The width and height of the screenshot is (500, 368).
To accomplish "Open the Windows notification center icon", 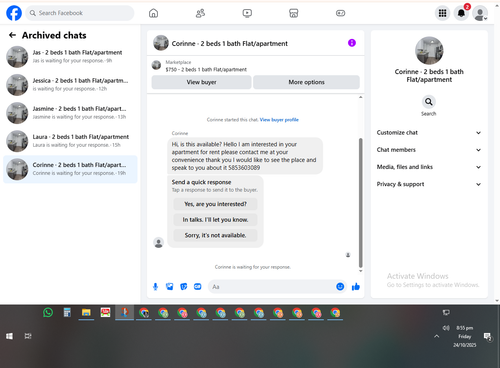I will coord(488,337).
